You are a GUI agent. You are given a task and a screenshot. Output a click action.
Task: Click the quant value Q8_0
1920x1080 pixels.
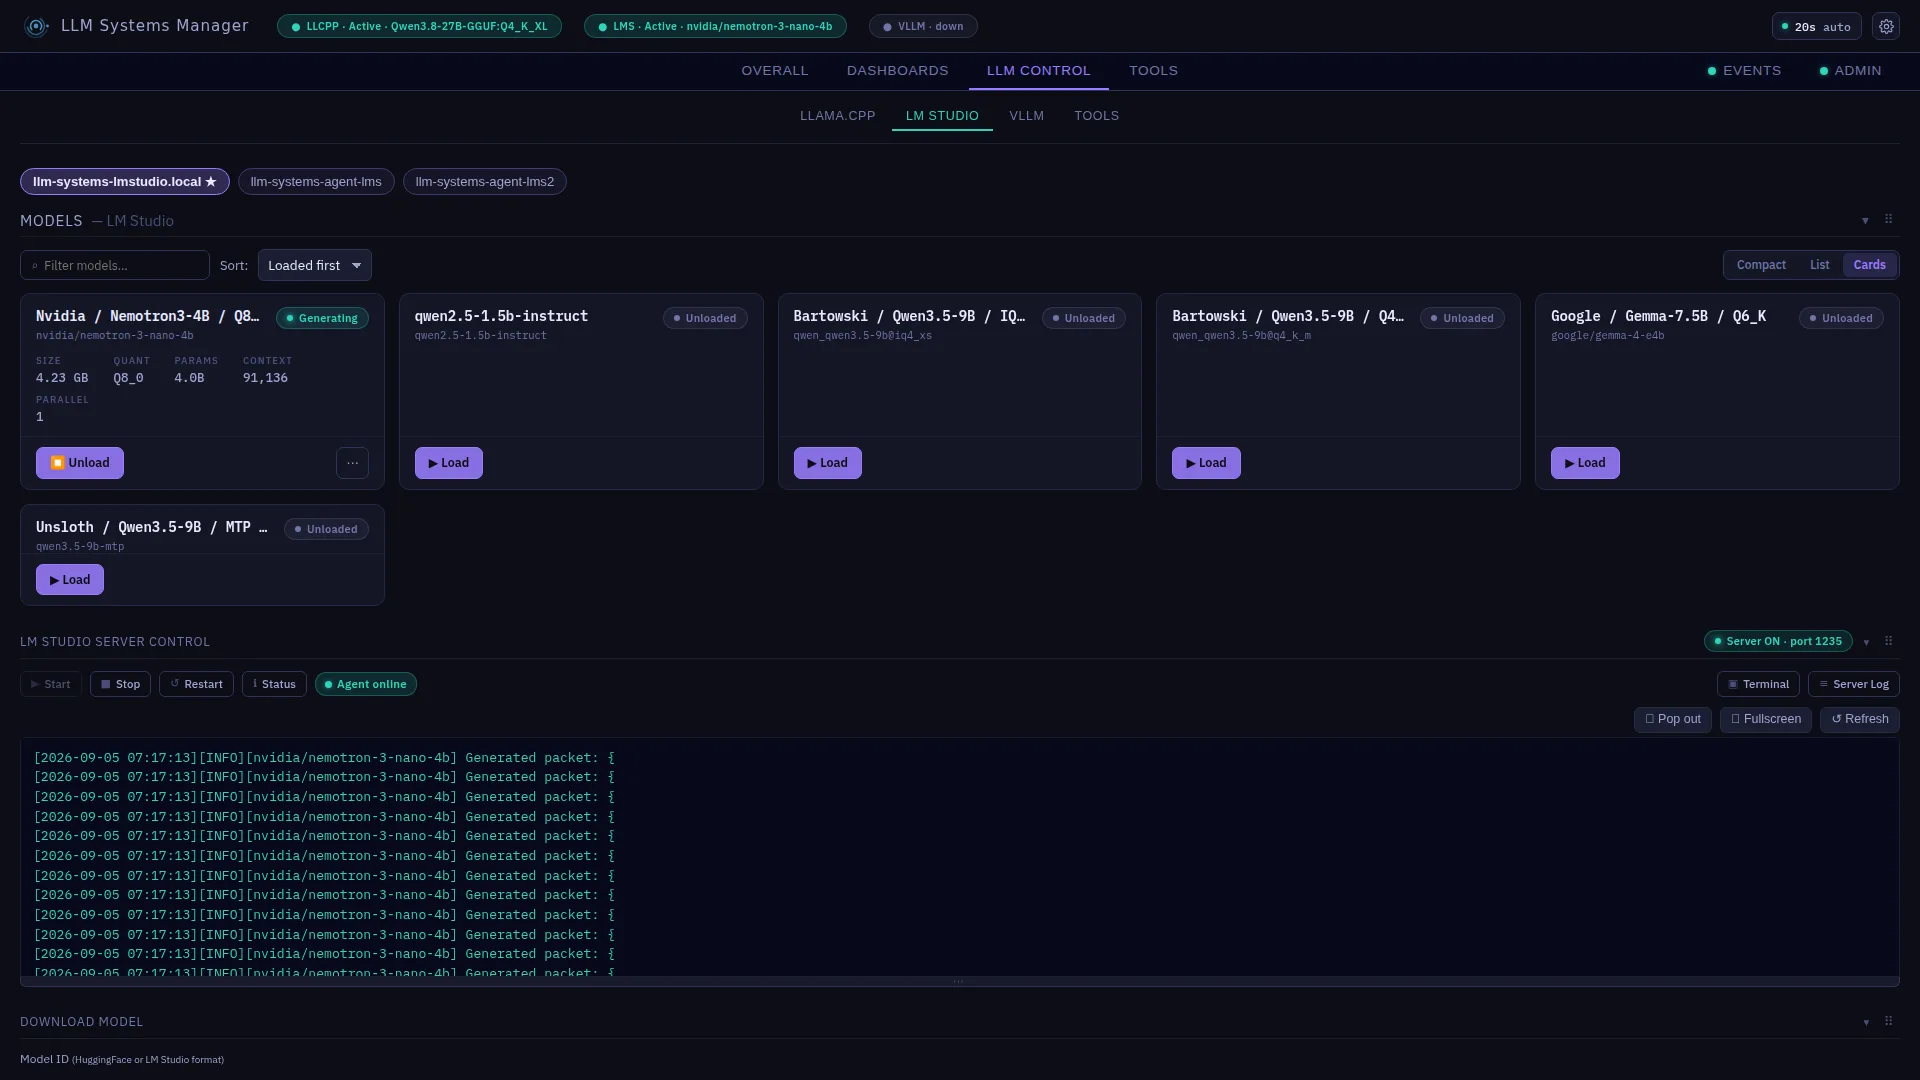tap(128, 378)
